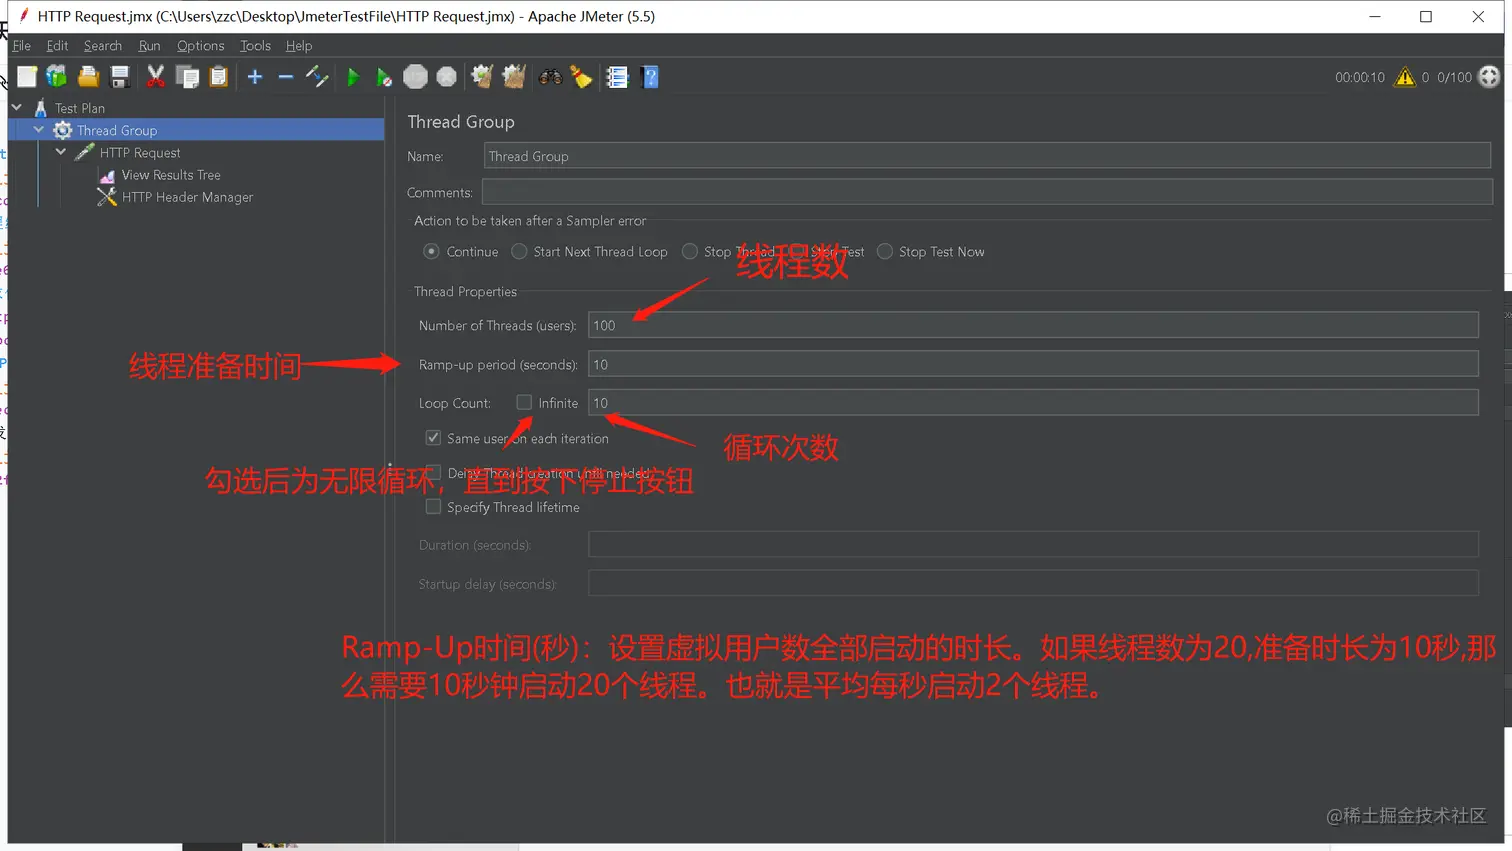This screenshot has height=851, width=1512.
Task: Open the Run menu
Action: tap(149, 46)
